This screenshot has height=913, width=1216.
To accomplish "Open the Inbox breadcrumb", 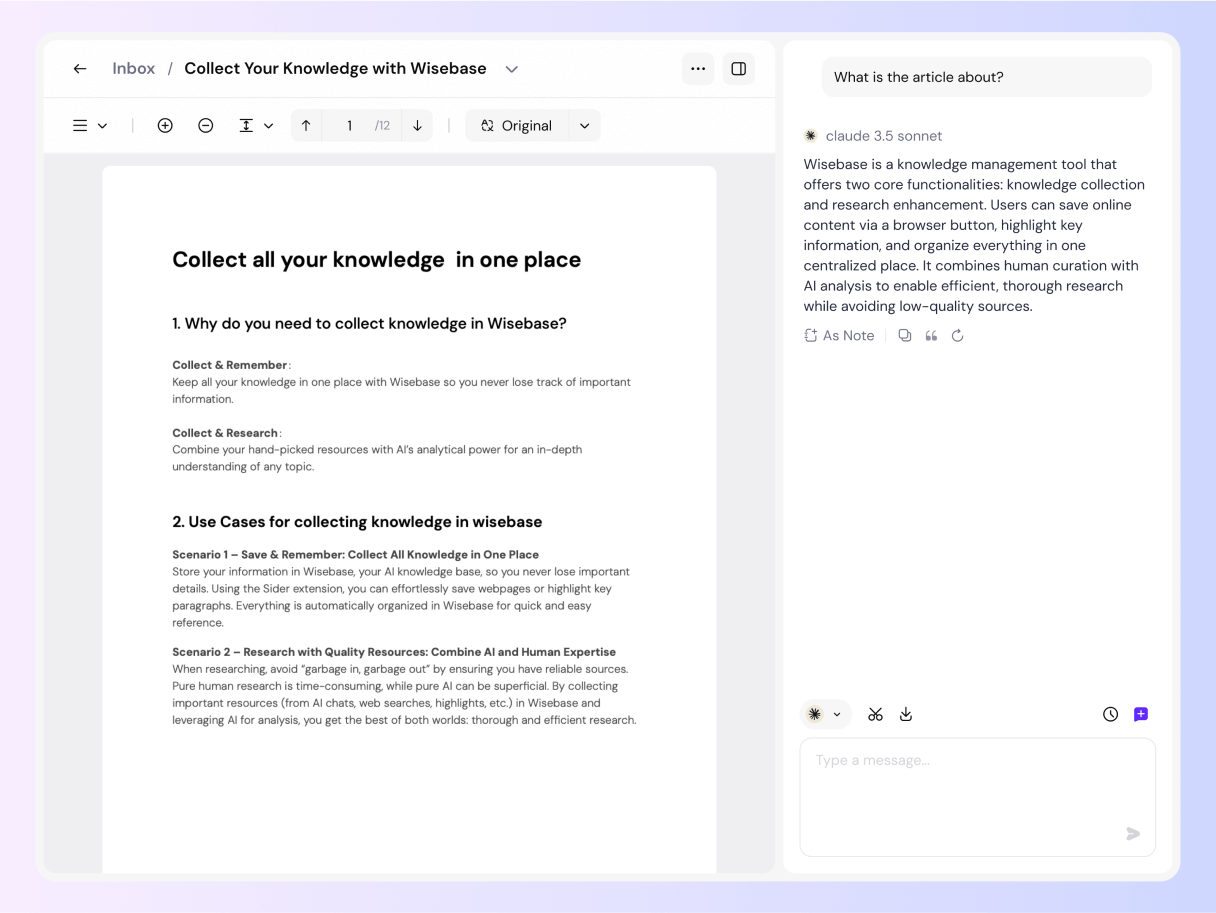I will (x=134, y=69).
